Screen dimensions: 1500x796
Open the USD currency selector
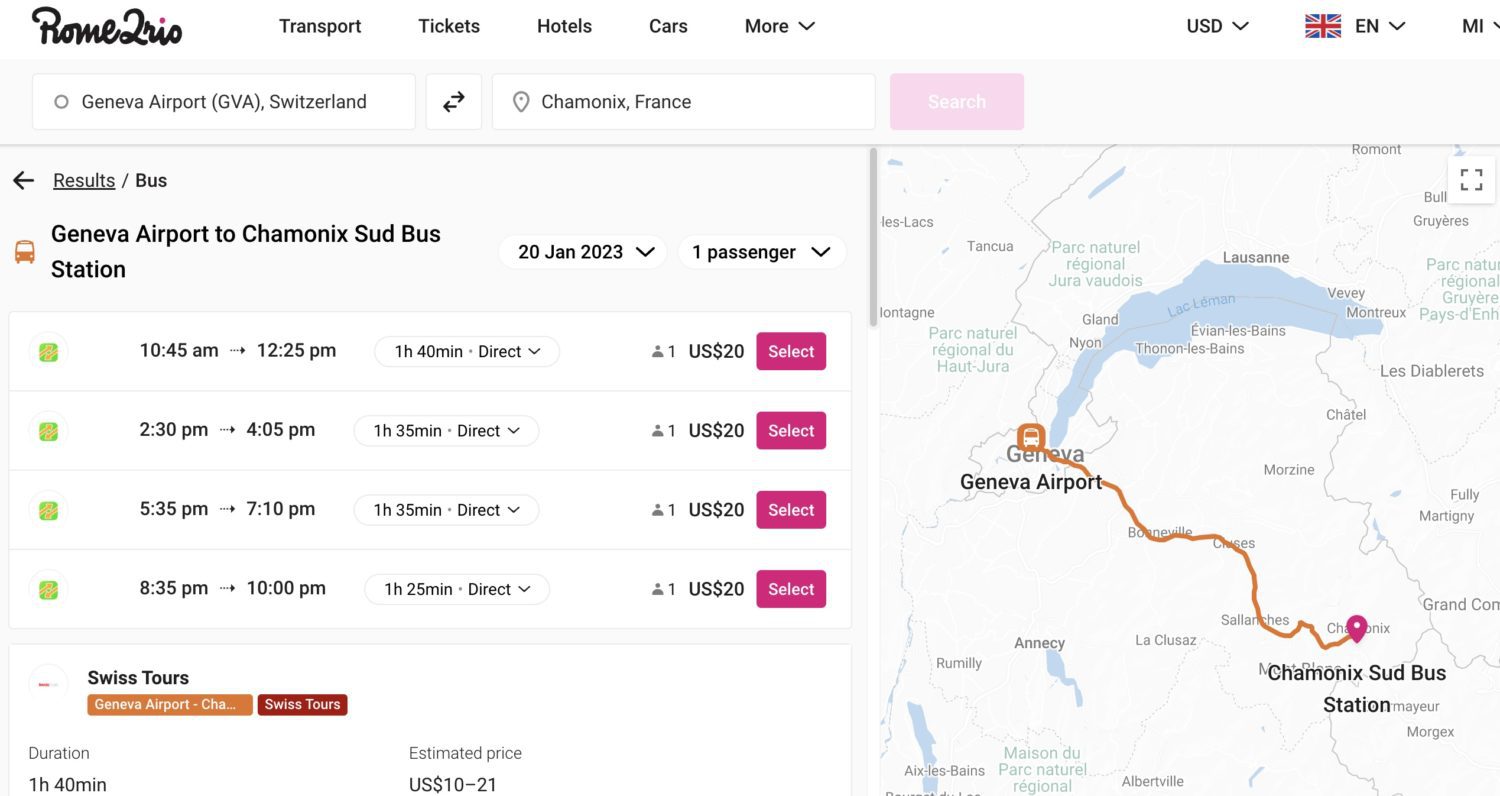click(x=1217, y=27)
